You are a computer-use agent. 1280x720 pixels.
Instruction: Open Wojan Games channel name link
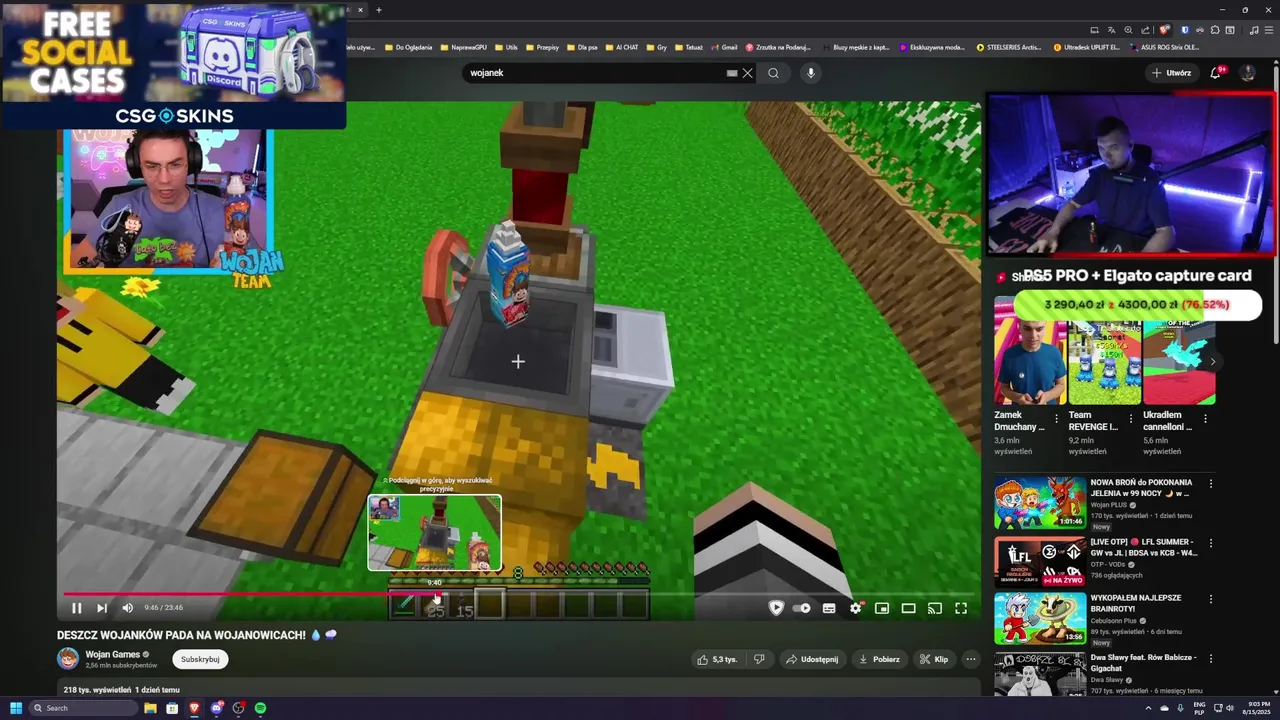tap(112, 654)
